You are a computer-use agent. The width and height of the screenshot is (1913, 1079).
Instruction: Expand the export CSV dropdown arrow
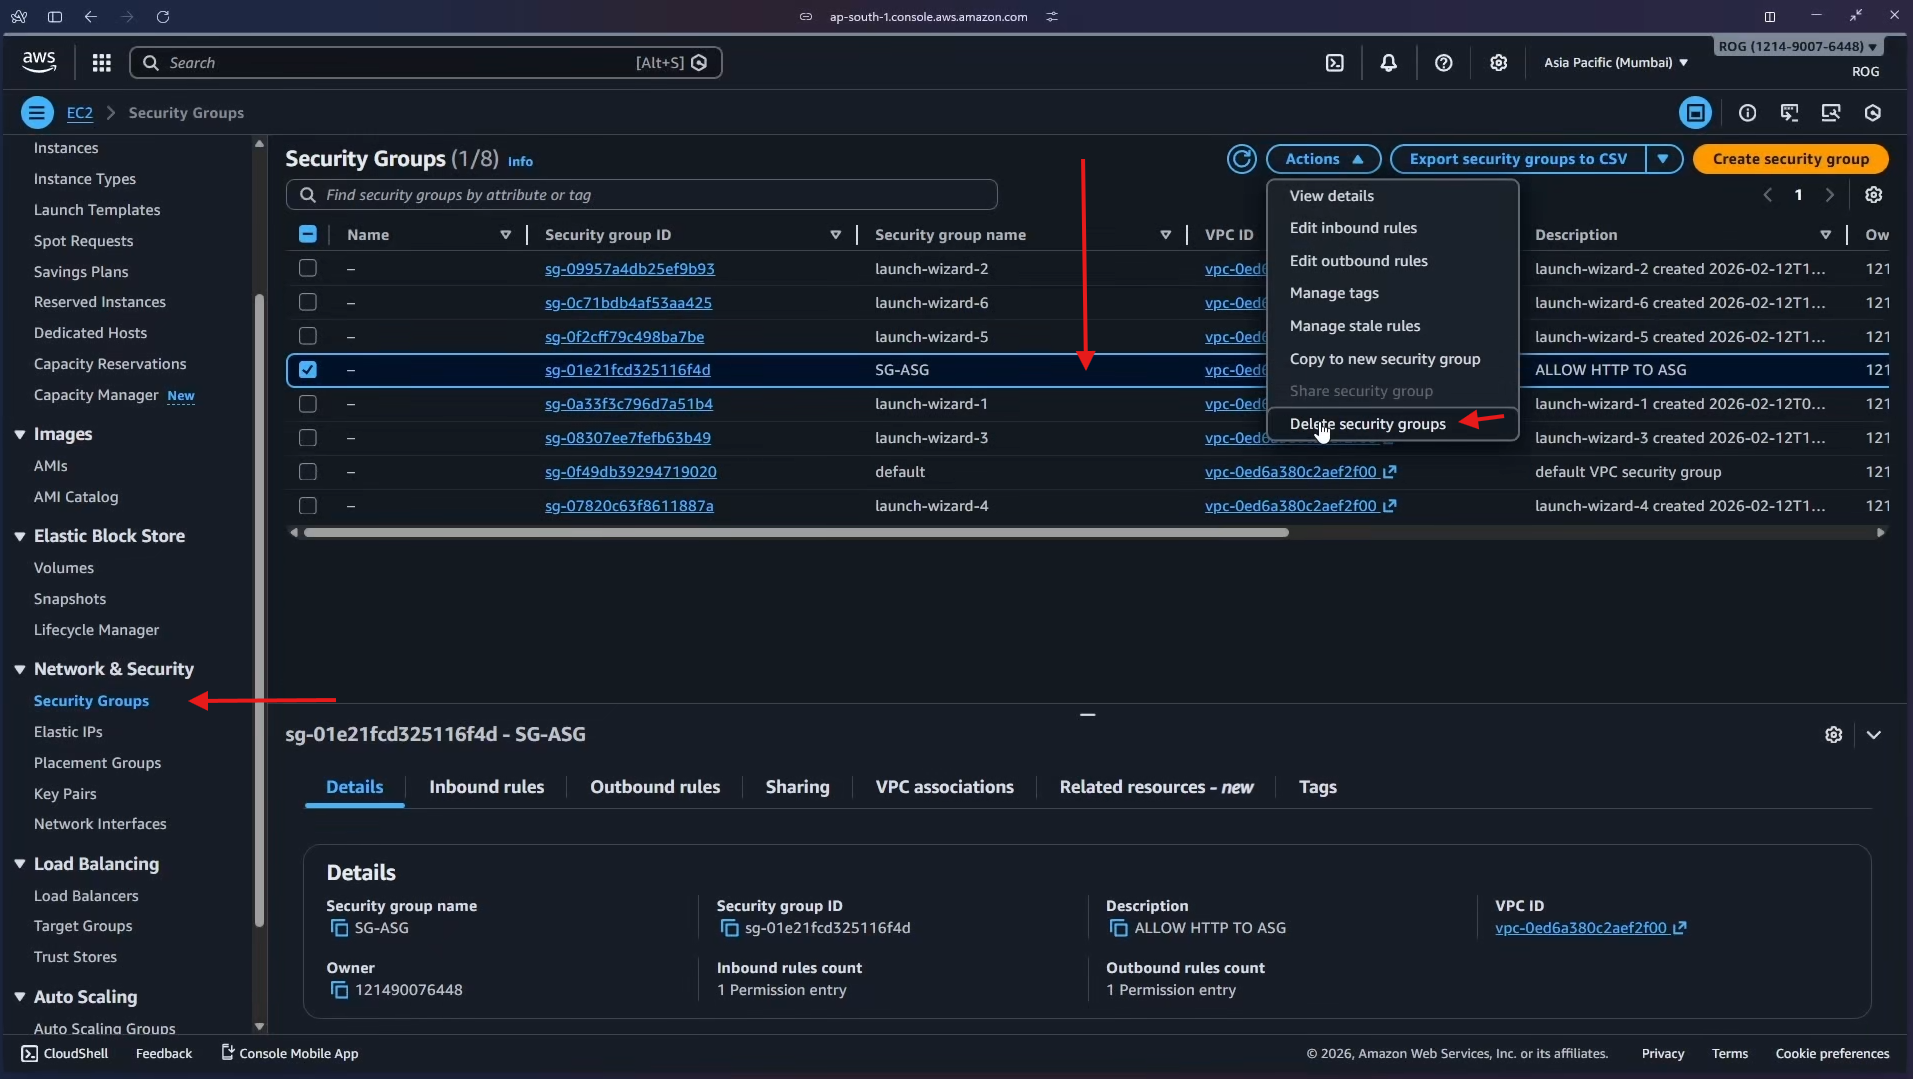1663,159
